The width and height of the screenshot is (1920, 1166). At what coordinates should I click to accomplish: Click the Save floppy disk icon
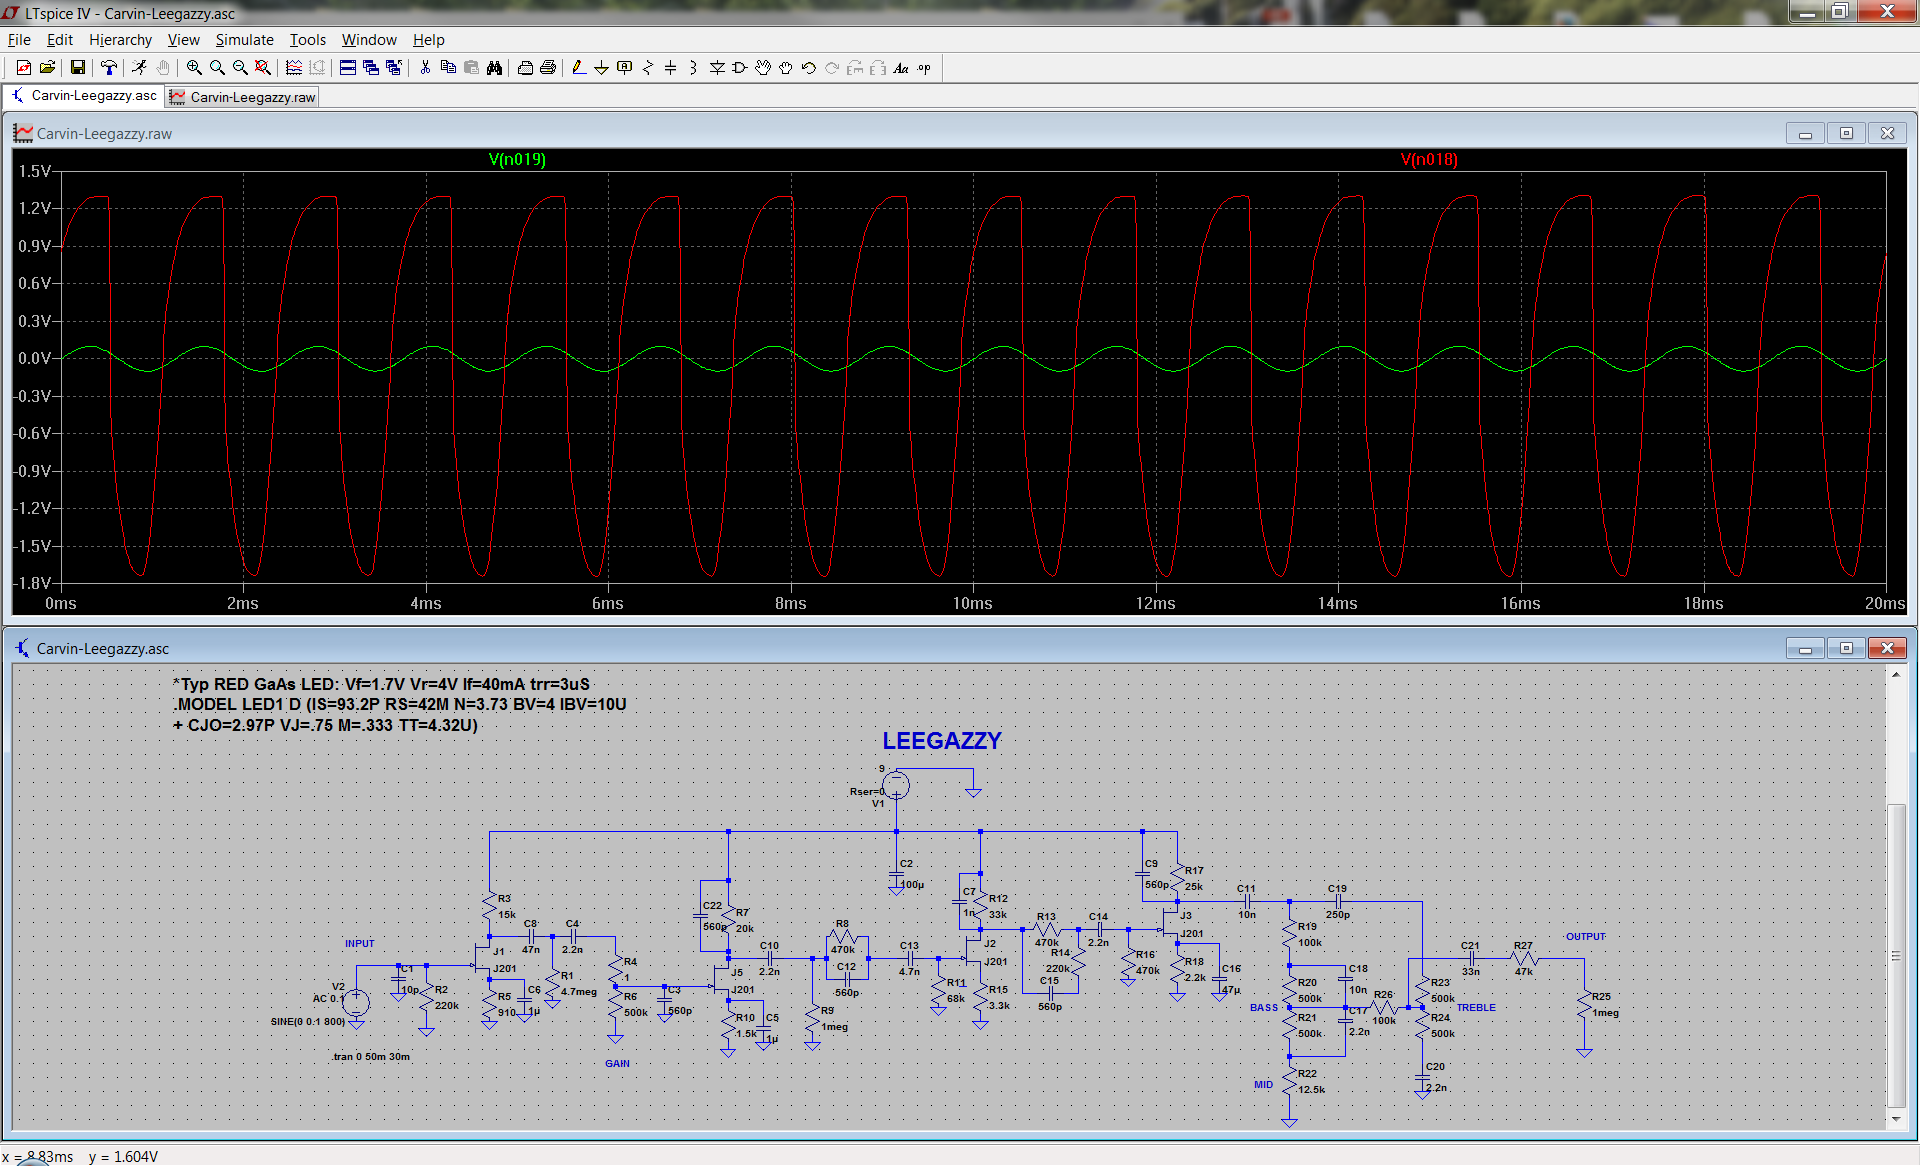[x=77, y=68]
